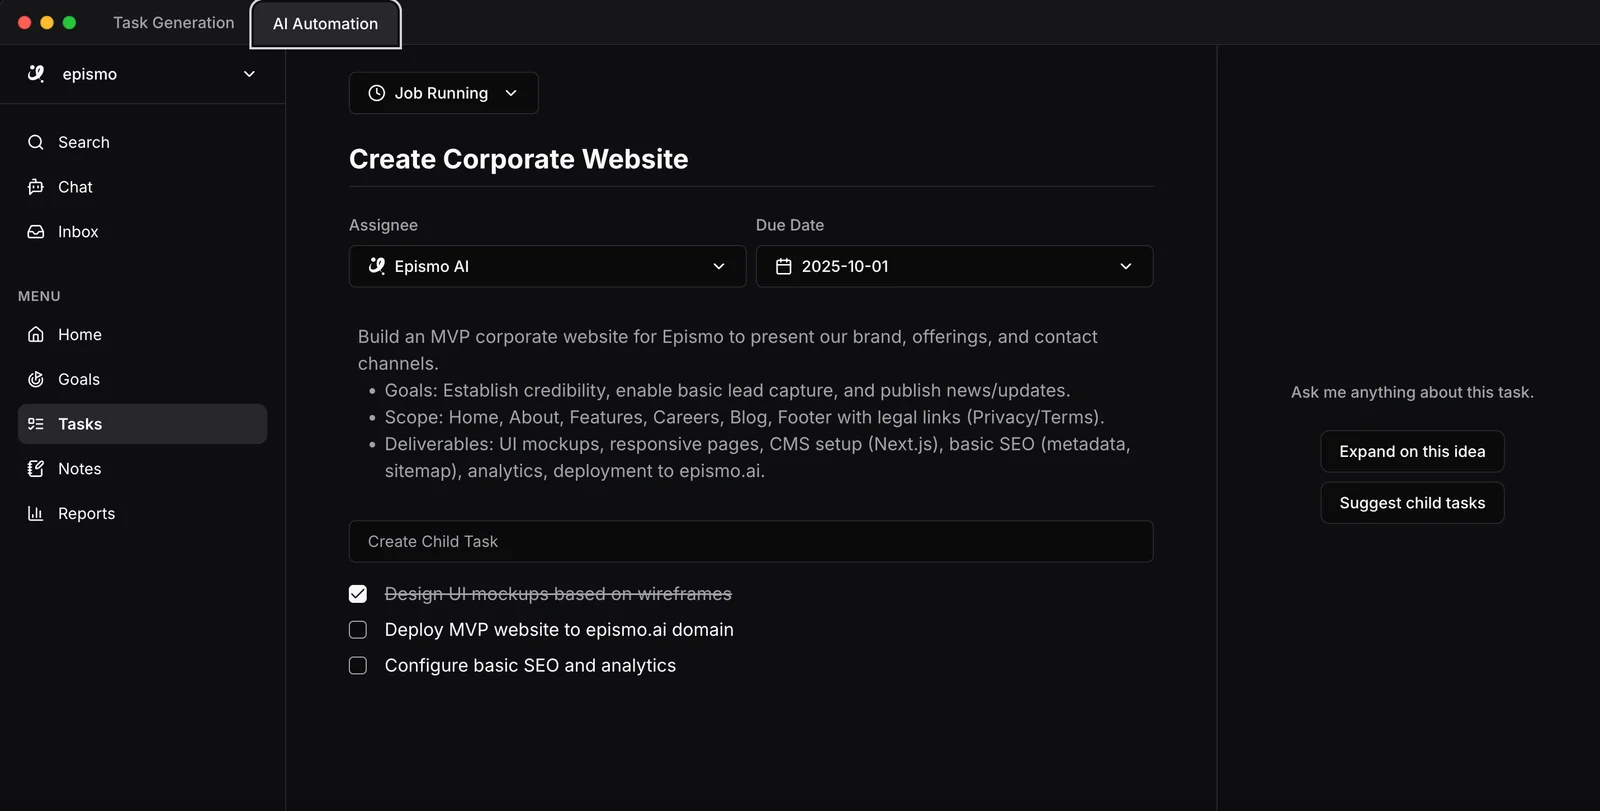Open the Job Running status dropdown
The width and height of the screenshot is (1600, 811).
coord(443,93)
